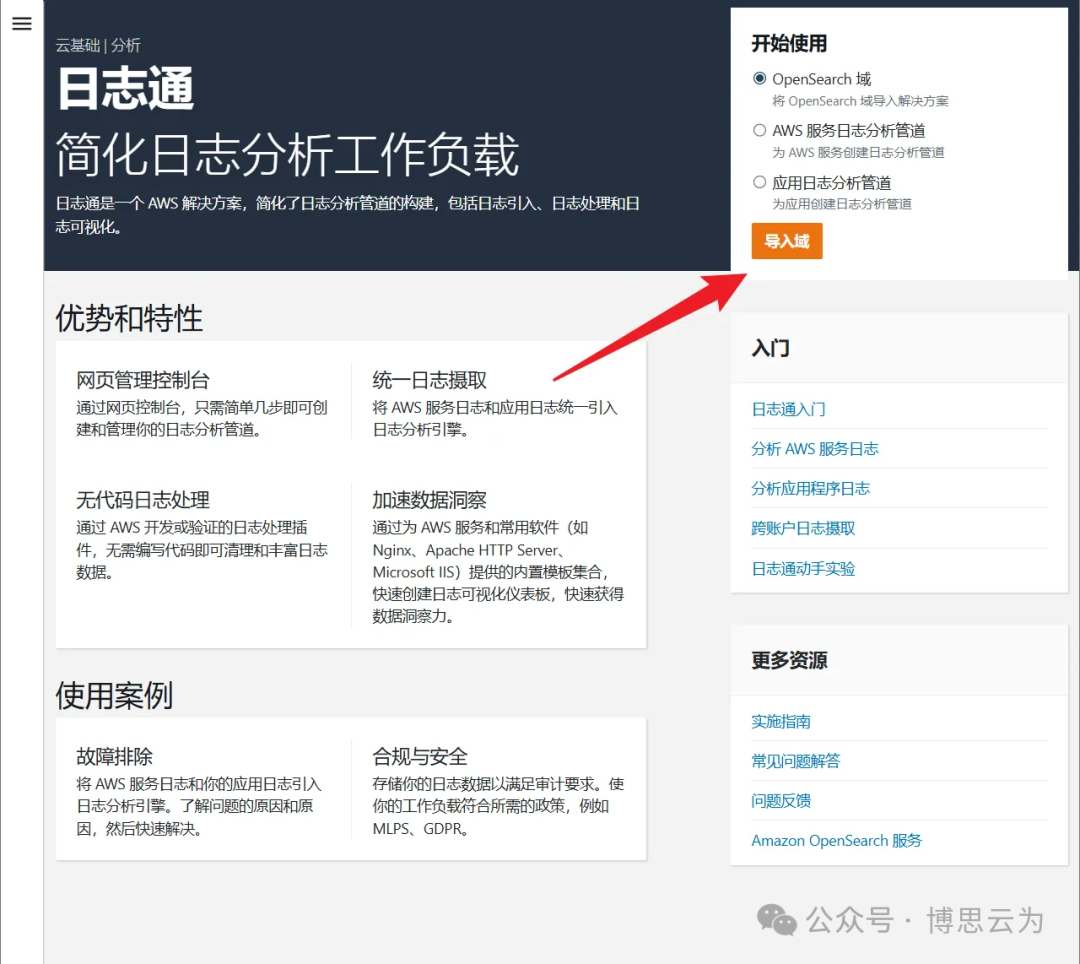Click the 日志通 page title
The width and height of the screenshot is (1080, 964).
point(125,89)
